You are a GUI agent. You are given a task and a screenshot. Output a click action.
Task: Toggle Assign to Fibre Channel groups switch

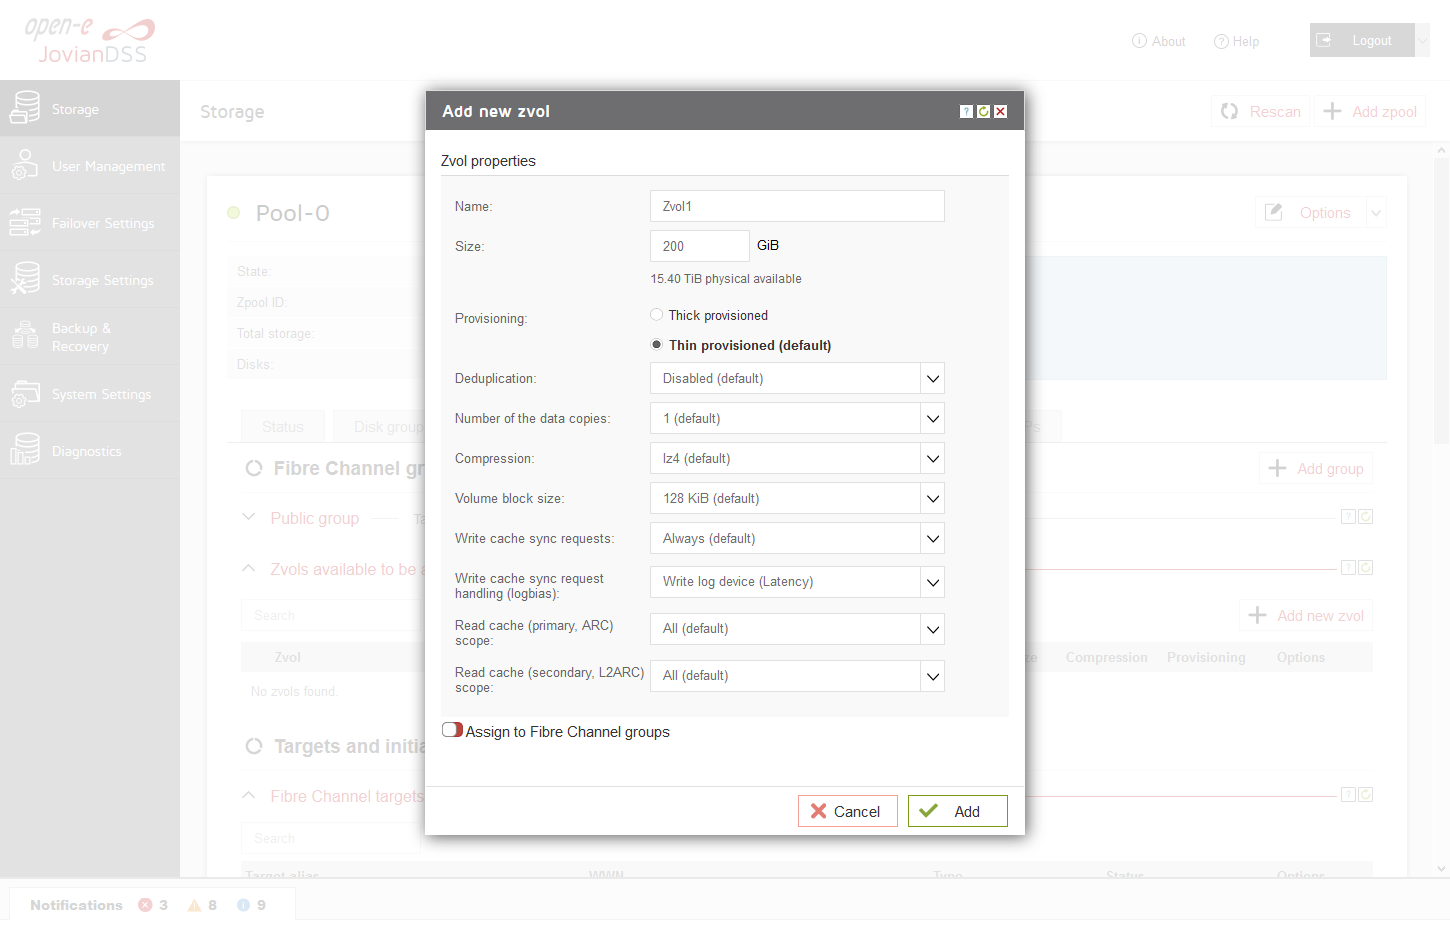pos(452,730)
